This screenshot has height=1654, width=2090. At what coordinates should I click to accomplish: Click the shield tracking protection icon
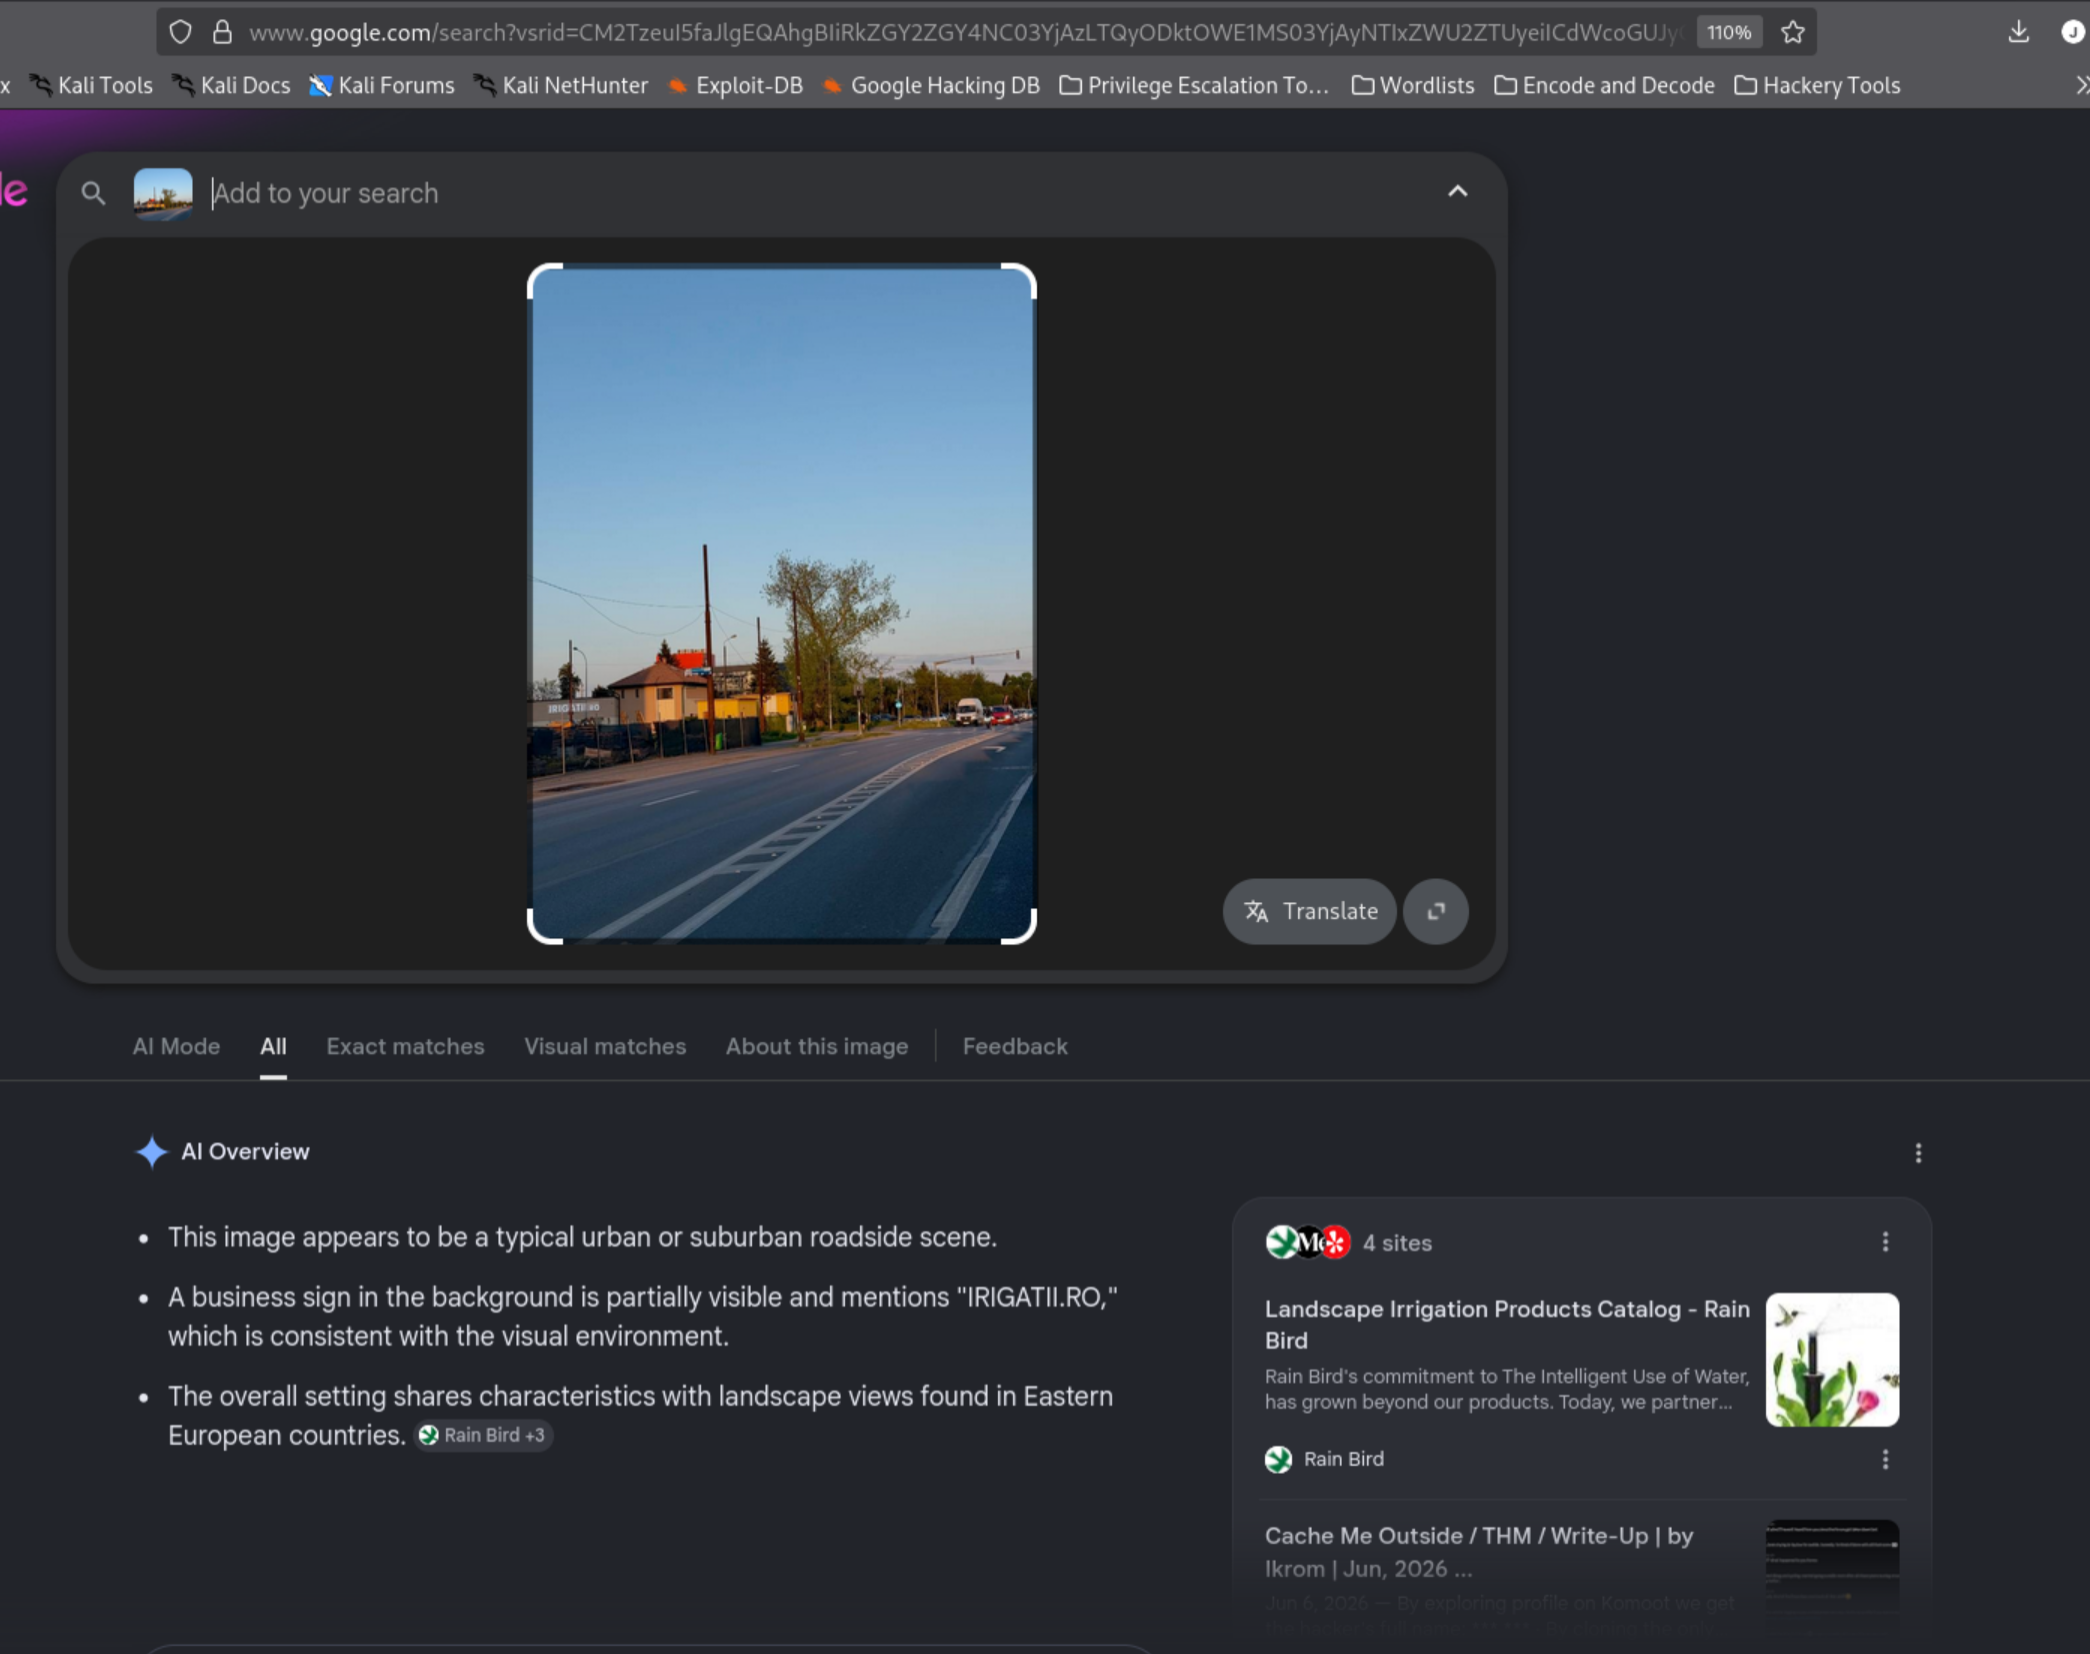180,32
